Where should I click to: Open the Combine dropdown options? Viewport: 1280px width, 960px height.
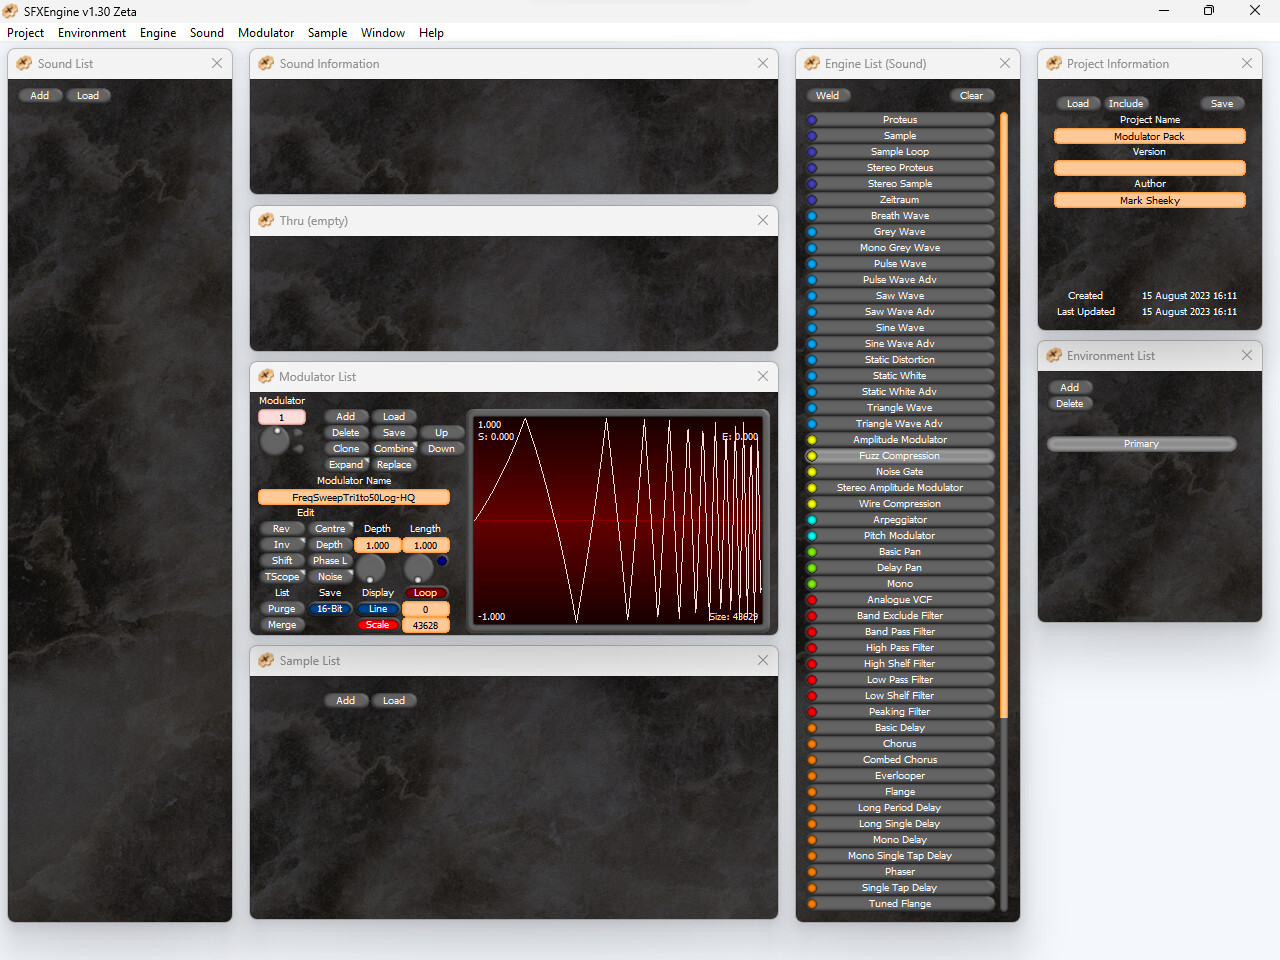tap(394, 448)
